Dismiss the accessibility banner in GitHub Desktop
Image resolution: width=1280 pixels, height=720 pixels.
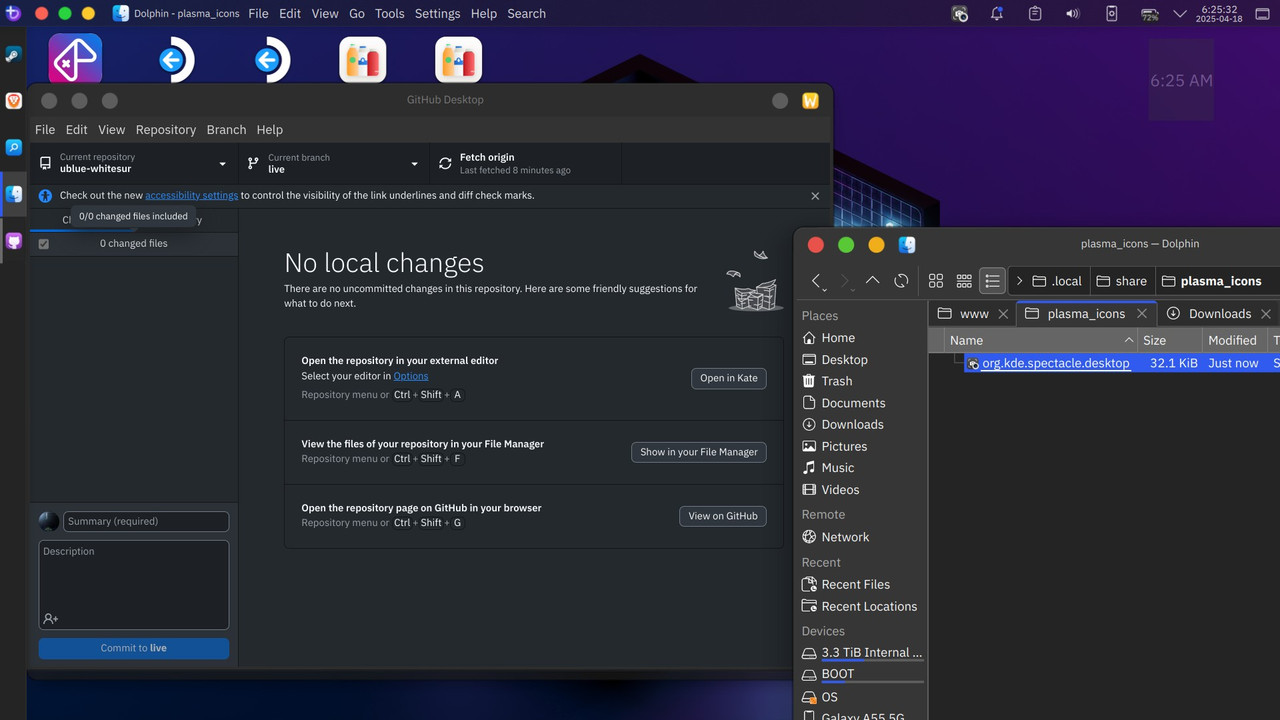click(x=815, y=196)
